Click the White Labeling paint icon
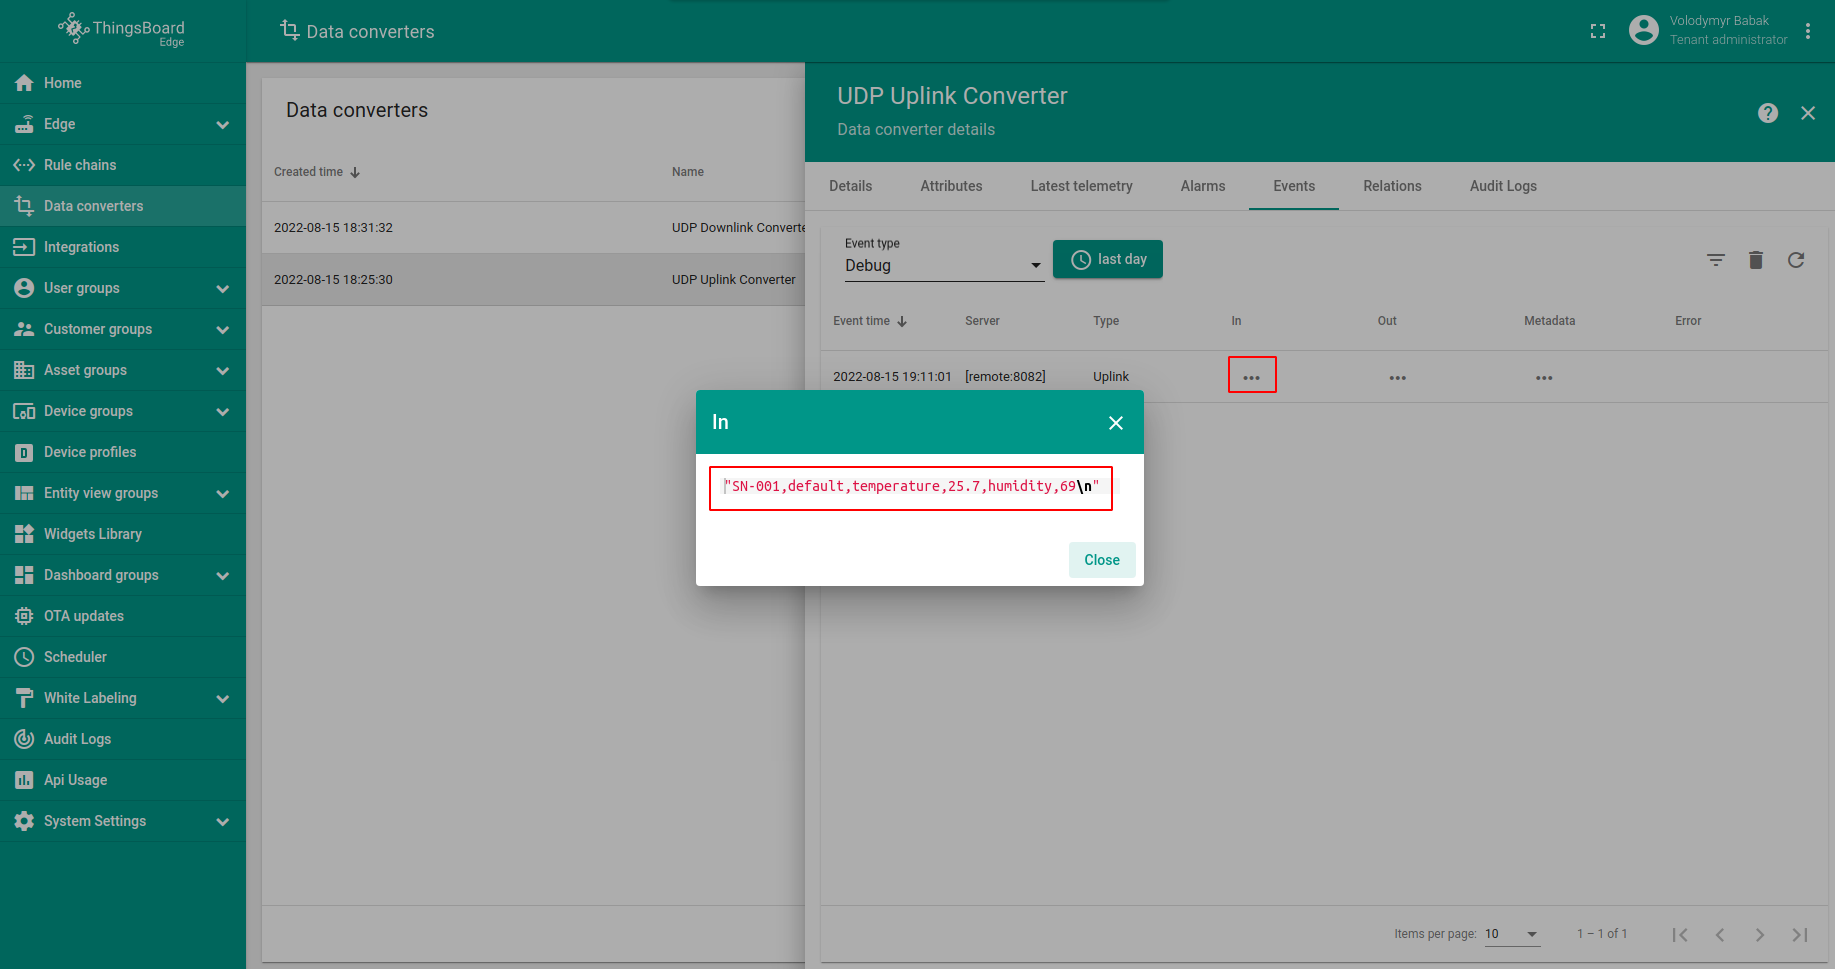 pos(24,698)
